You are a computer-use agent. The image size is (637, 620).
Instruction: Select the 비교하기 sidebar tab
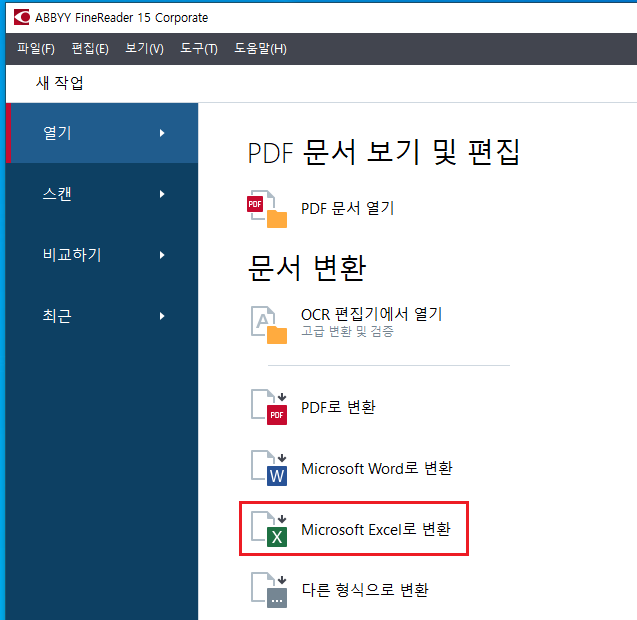[x=102, y=255]
